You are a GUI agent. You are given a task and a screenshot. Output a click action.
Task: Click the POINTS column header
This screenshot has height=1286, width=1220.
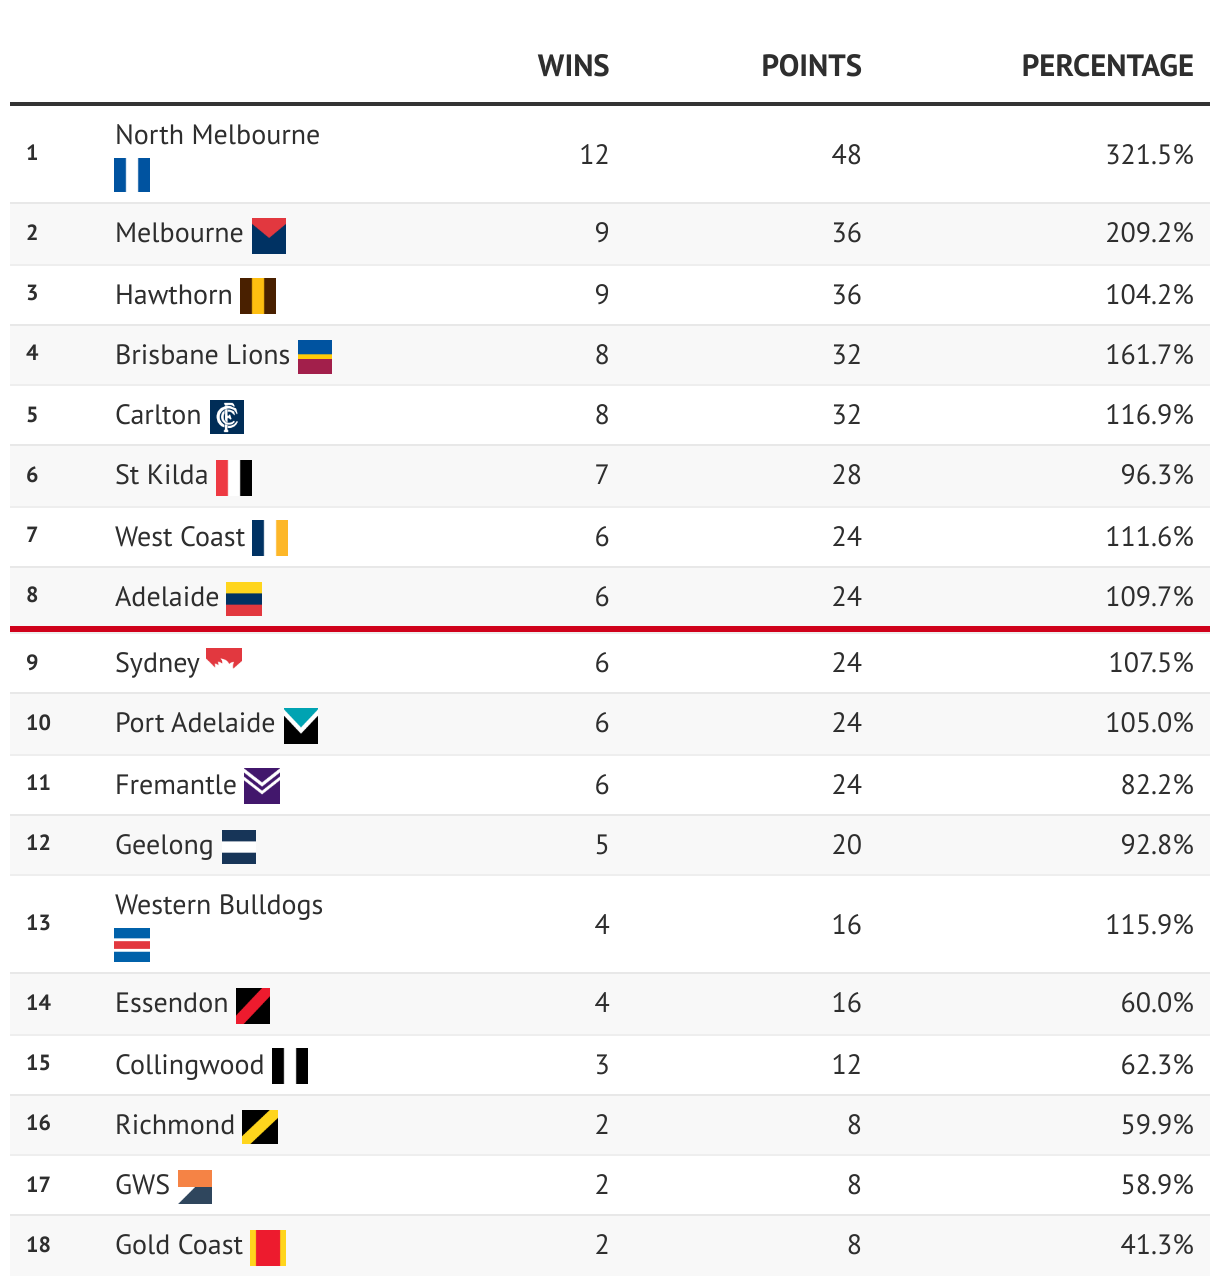pyautogui.click(x=811, y=66)
